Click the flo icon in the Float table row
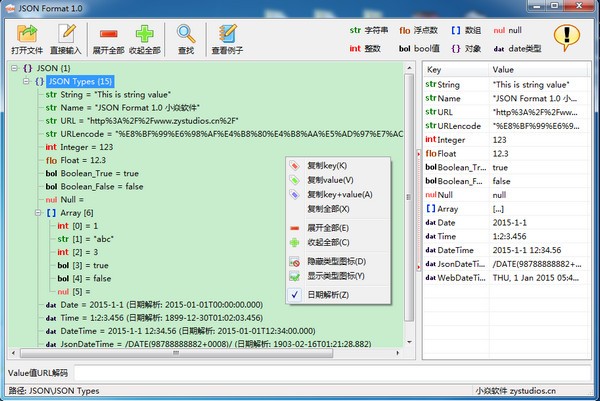This screenshot has height=401, width=600. click(431, 153)
